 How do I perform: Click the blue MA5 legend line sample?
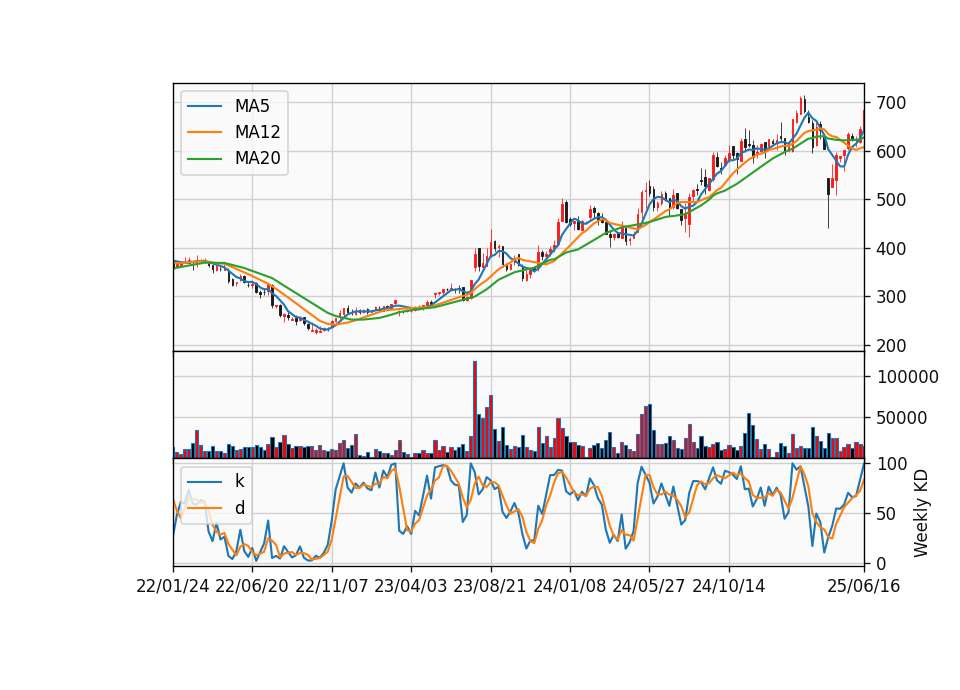click(x=204, y=106)
